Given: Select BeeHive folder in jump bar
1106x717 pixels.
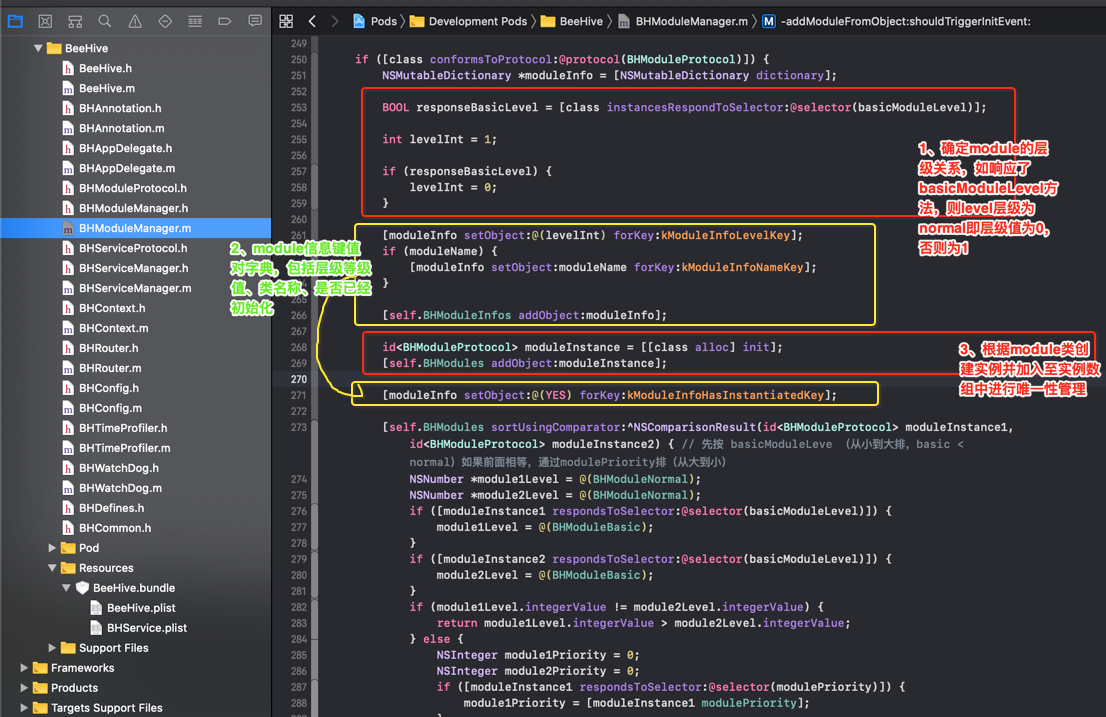Looking at the screenshot, I should (572, 21).
